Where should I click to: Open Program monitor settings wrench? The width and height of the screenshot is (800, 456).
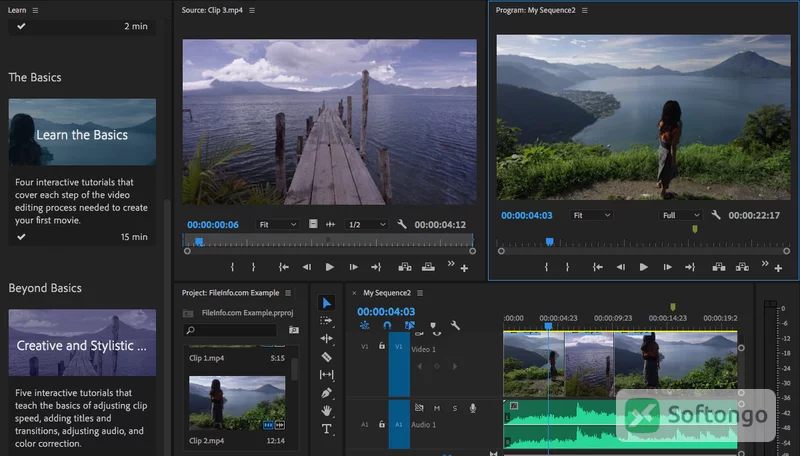coord(716,215)
